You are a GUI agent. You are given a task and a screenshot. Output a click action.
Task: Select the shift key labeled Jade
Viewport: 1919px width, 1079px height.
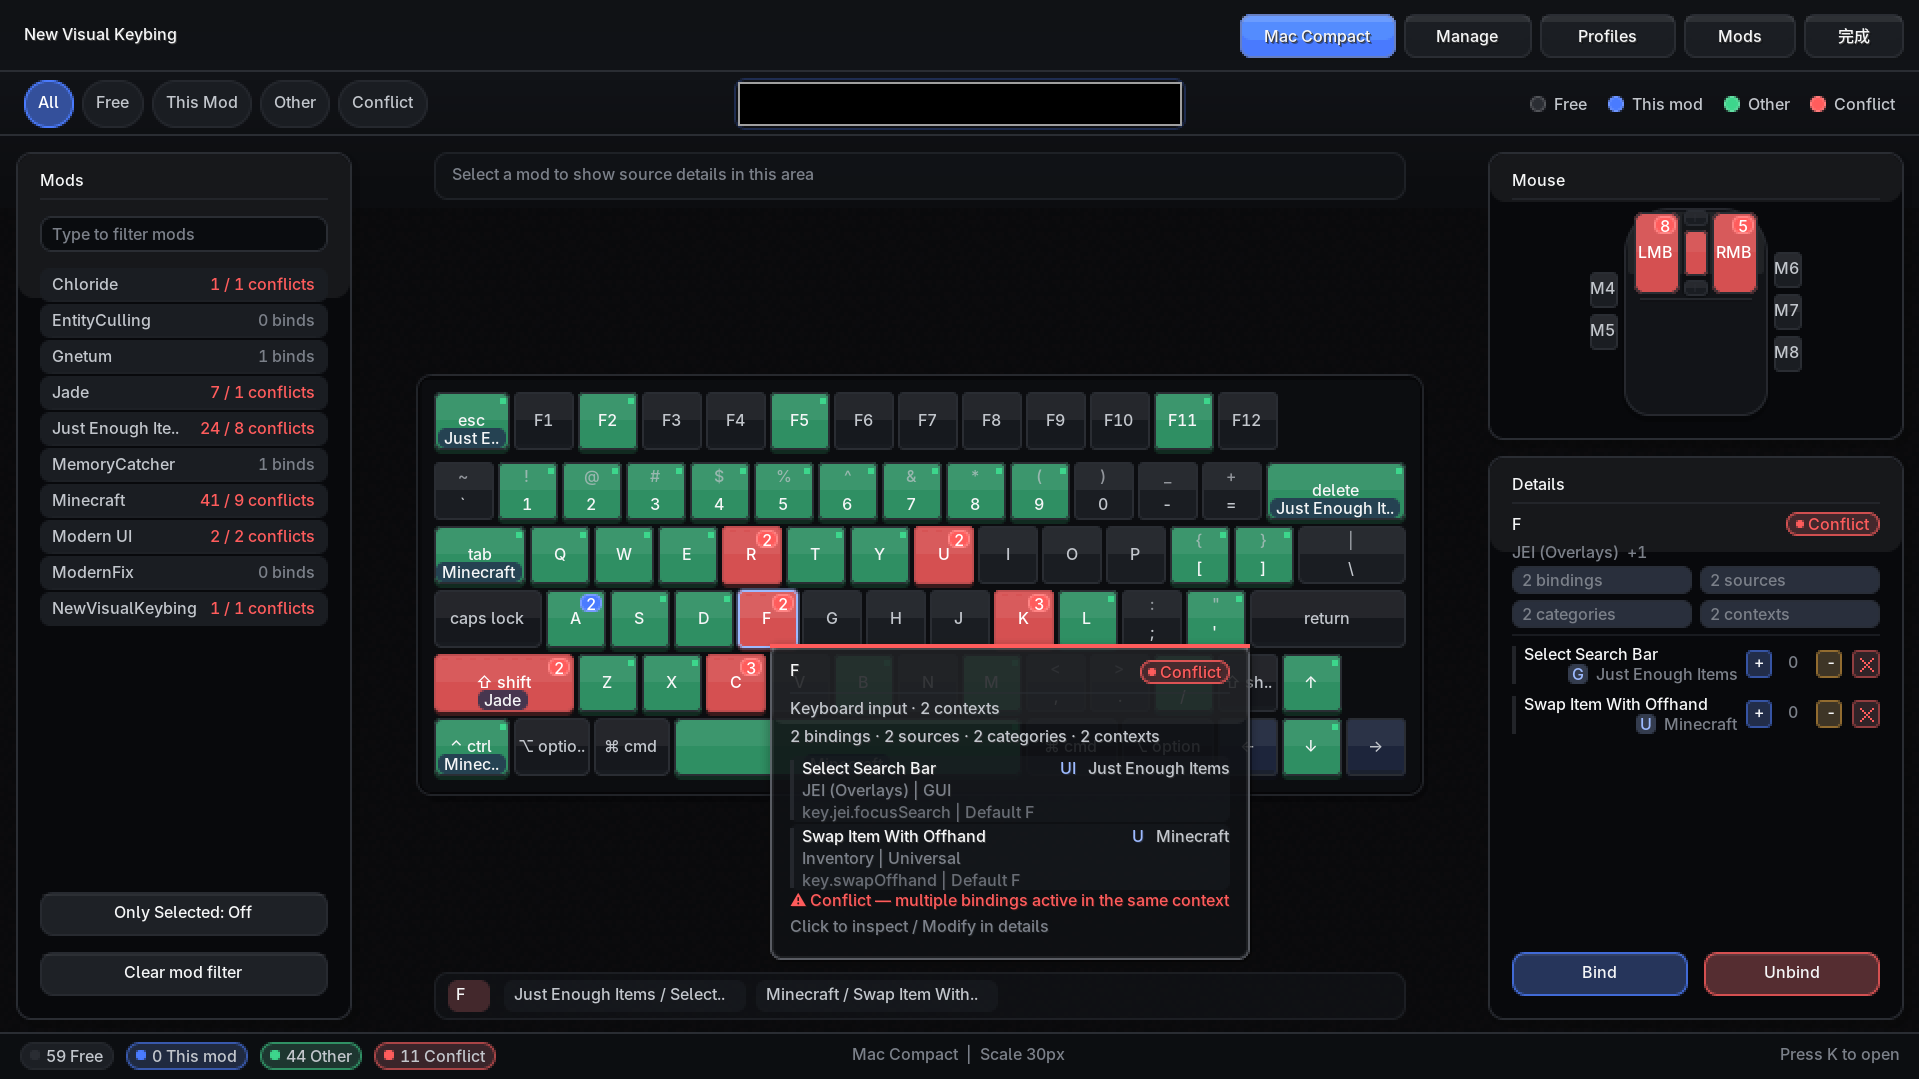click(504, 683)
